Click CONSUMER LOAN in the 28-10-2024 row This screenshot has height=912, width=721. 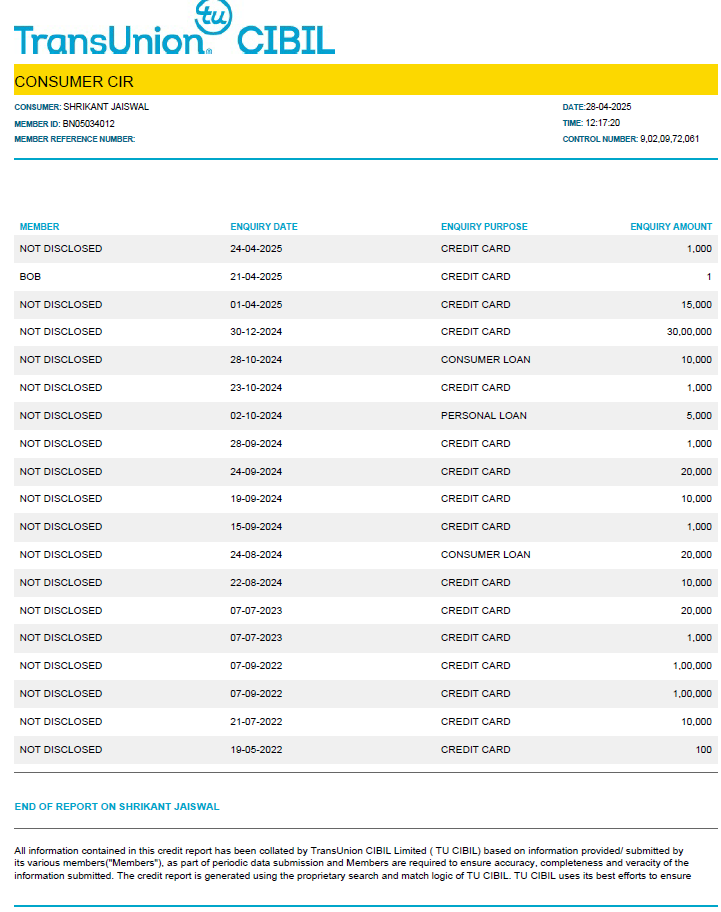[486, 359]
